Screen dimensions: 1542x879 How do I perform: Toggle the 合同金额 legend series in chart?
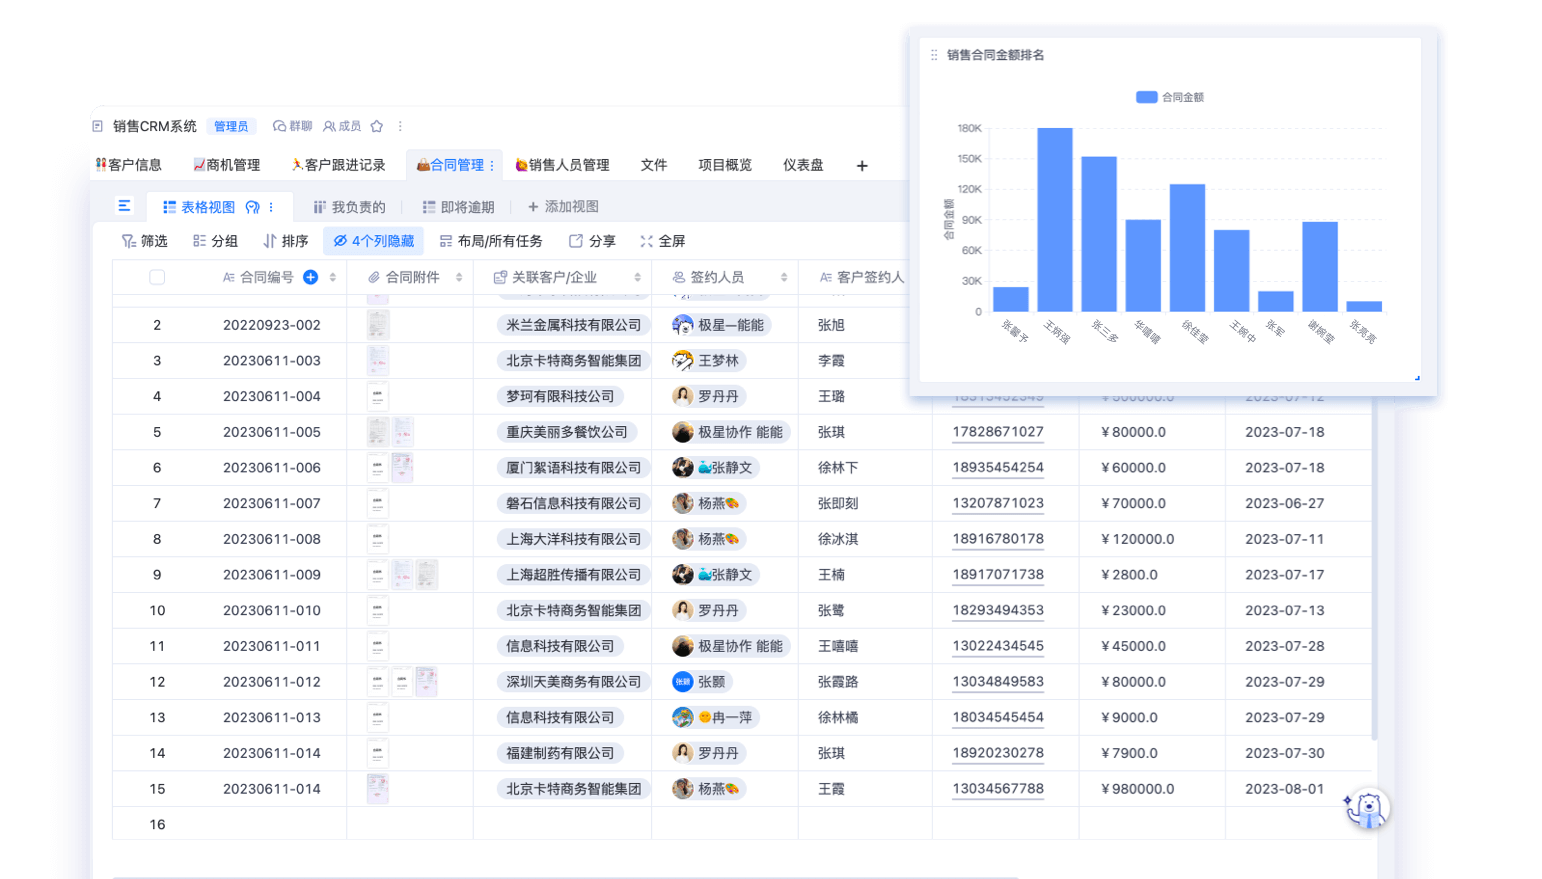click(x=1170, y=97)
